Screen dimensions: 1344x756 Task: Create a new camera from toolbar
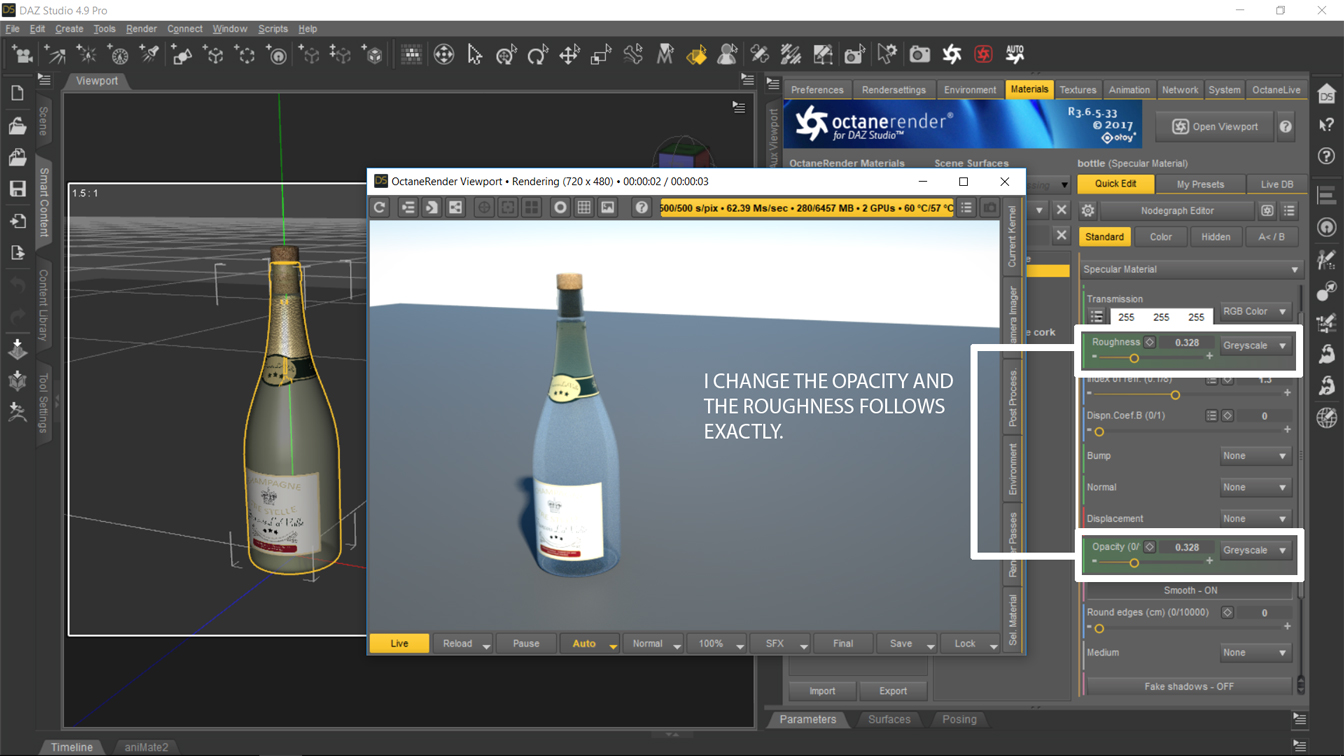tap(23, 55)
